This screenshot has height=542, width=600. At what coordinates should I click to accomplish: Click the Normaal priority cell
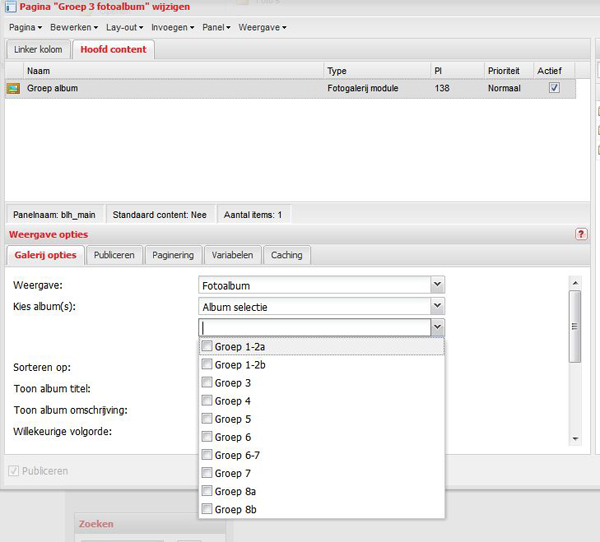504,88
